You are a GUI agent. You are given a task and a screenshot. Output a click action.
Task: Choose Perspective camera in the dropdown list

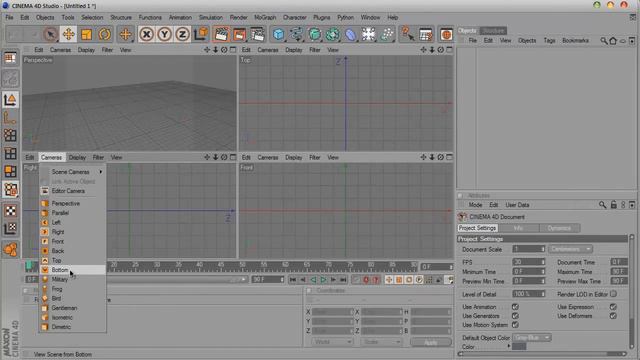click(73, 203)
